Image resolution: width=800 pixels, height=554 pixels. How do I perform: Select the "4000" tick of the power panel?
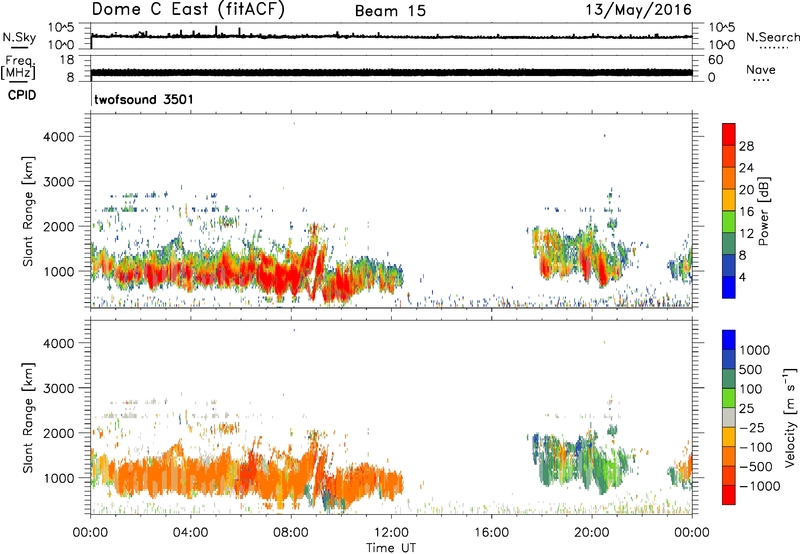(58, 137)
